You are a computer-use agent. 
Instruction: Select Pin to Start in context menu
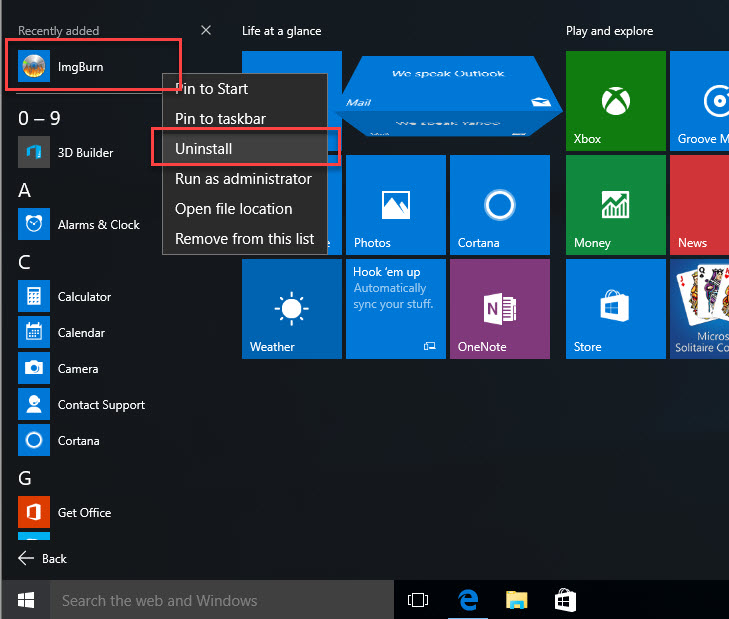tap(245, 89)
